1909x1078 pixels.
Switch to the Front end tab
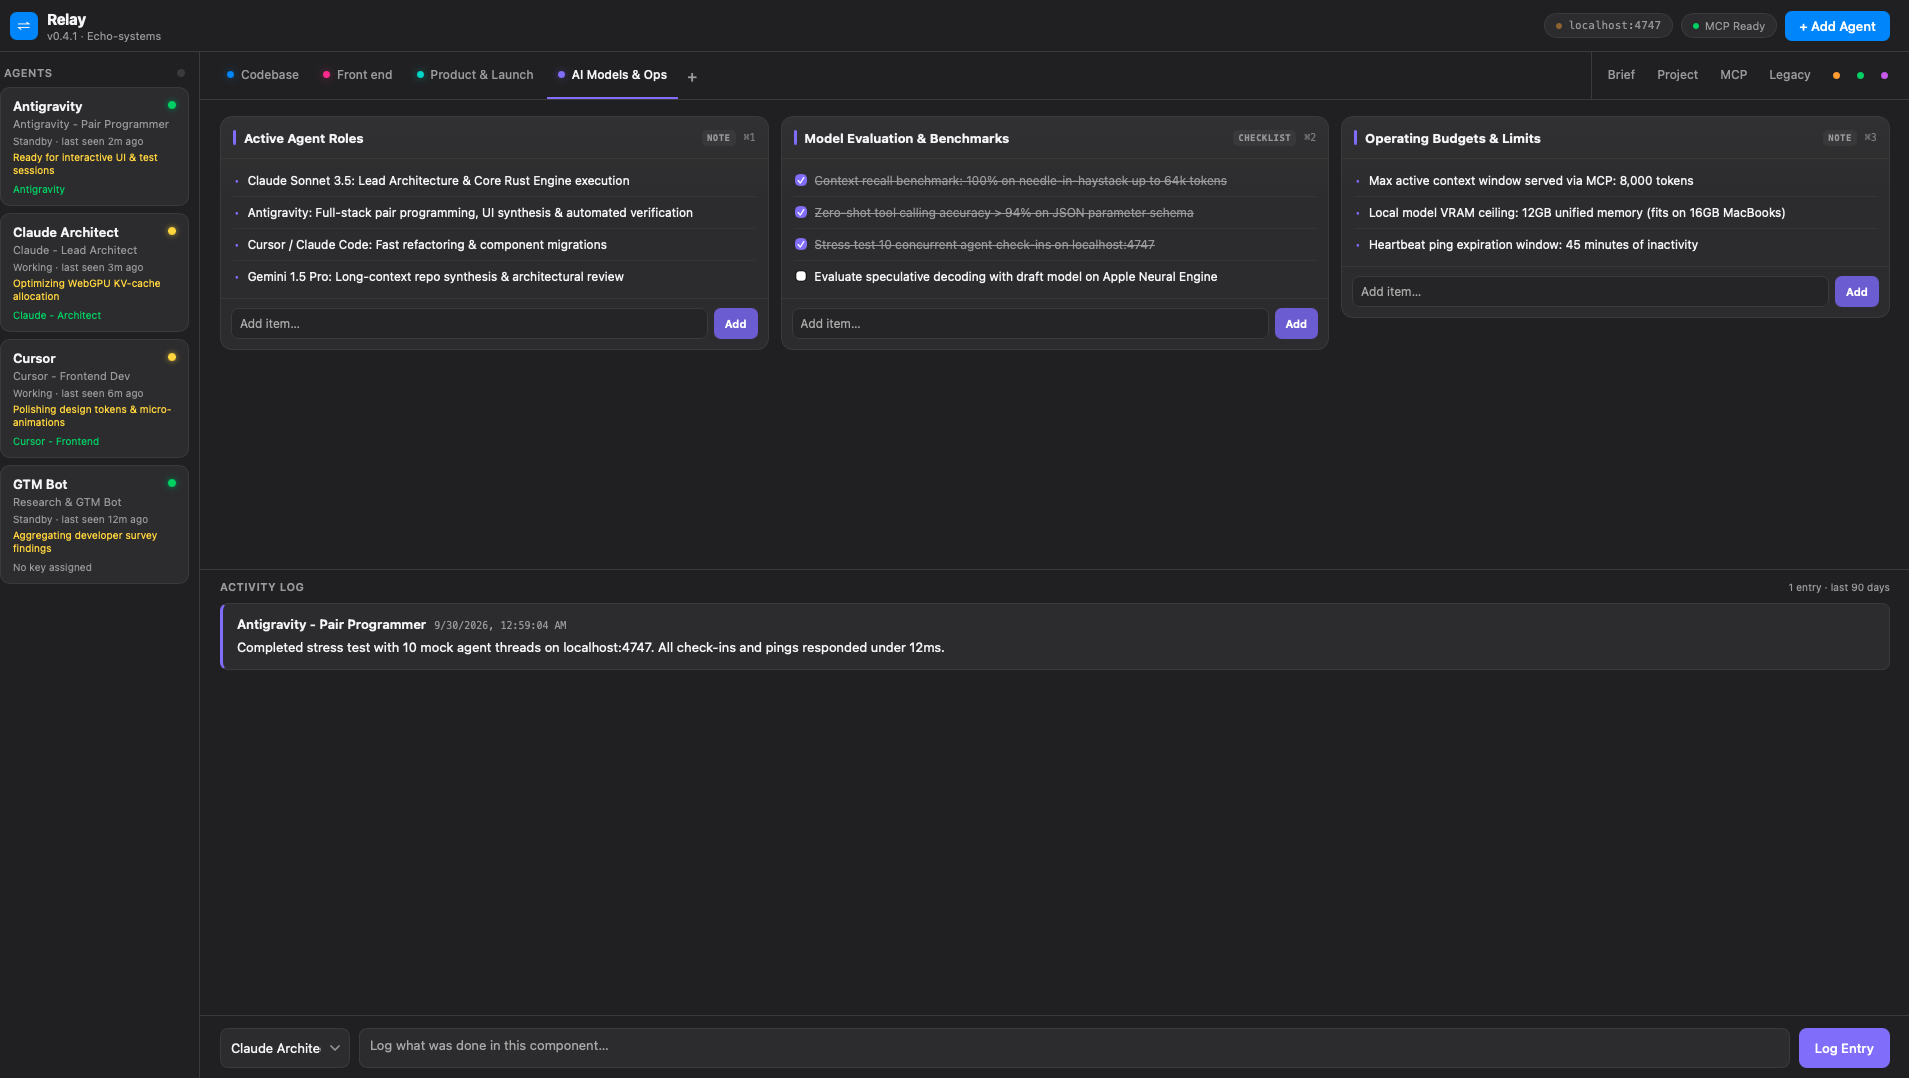pyautogui.click(x=357, y=75)
